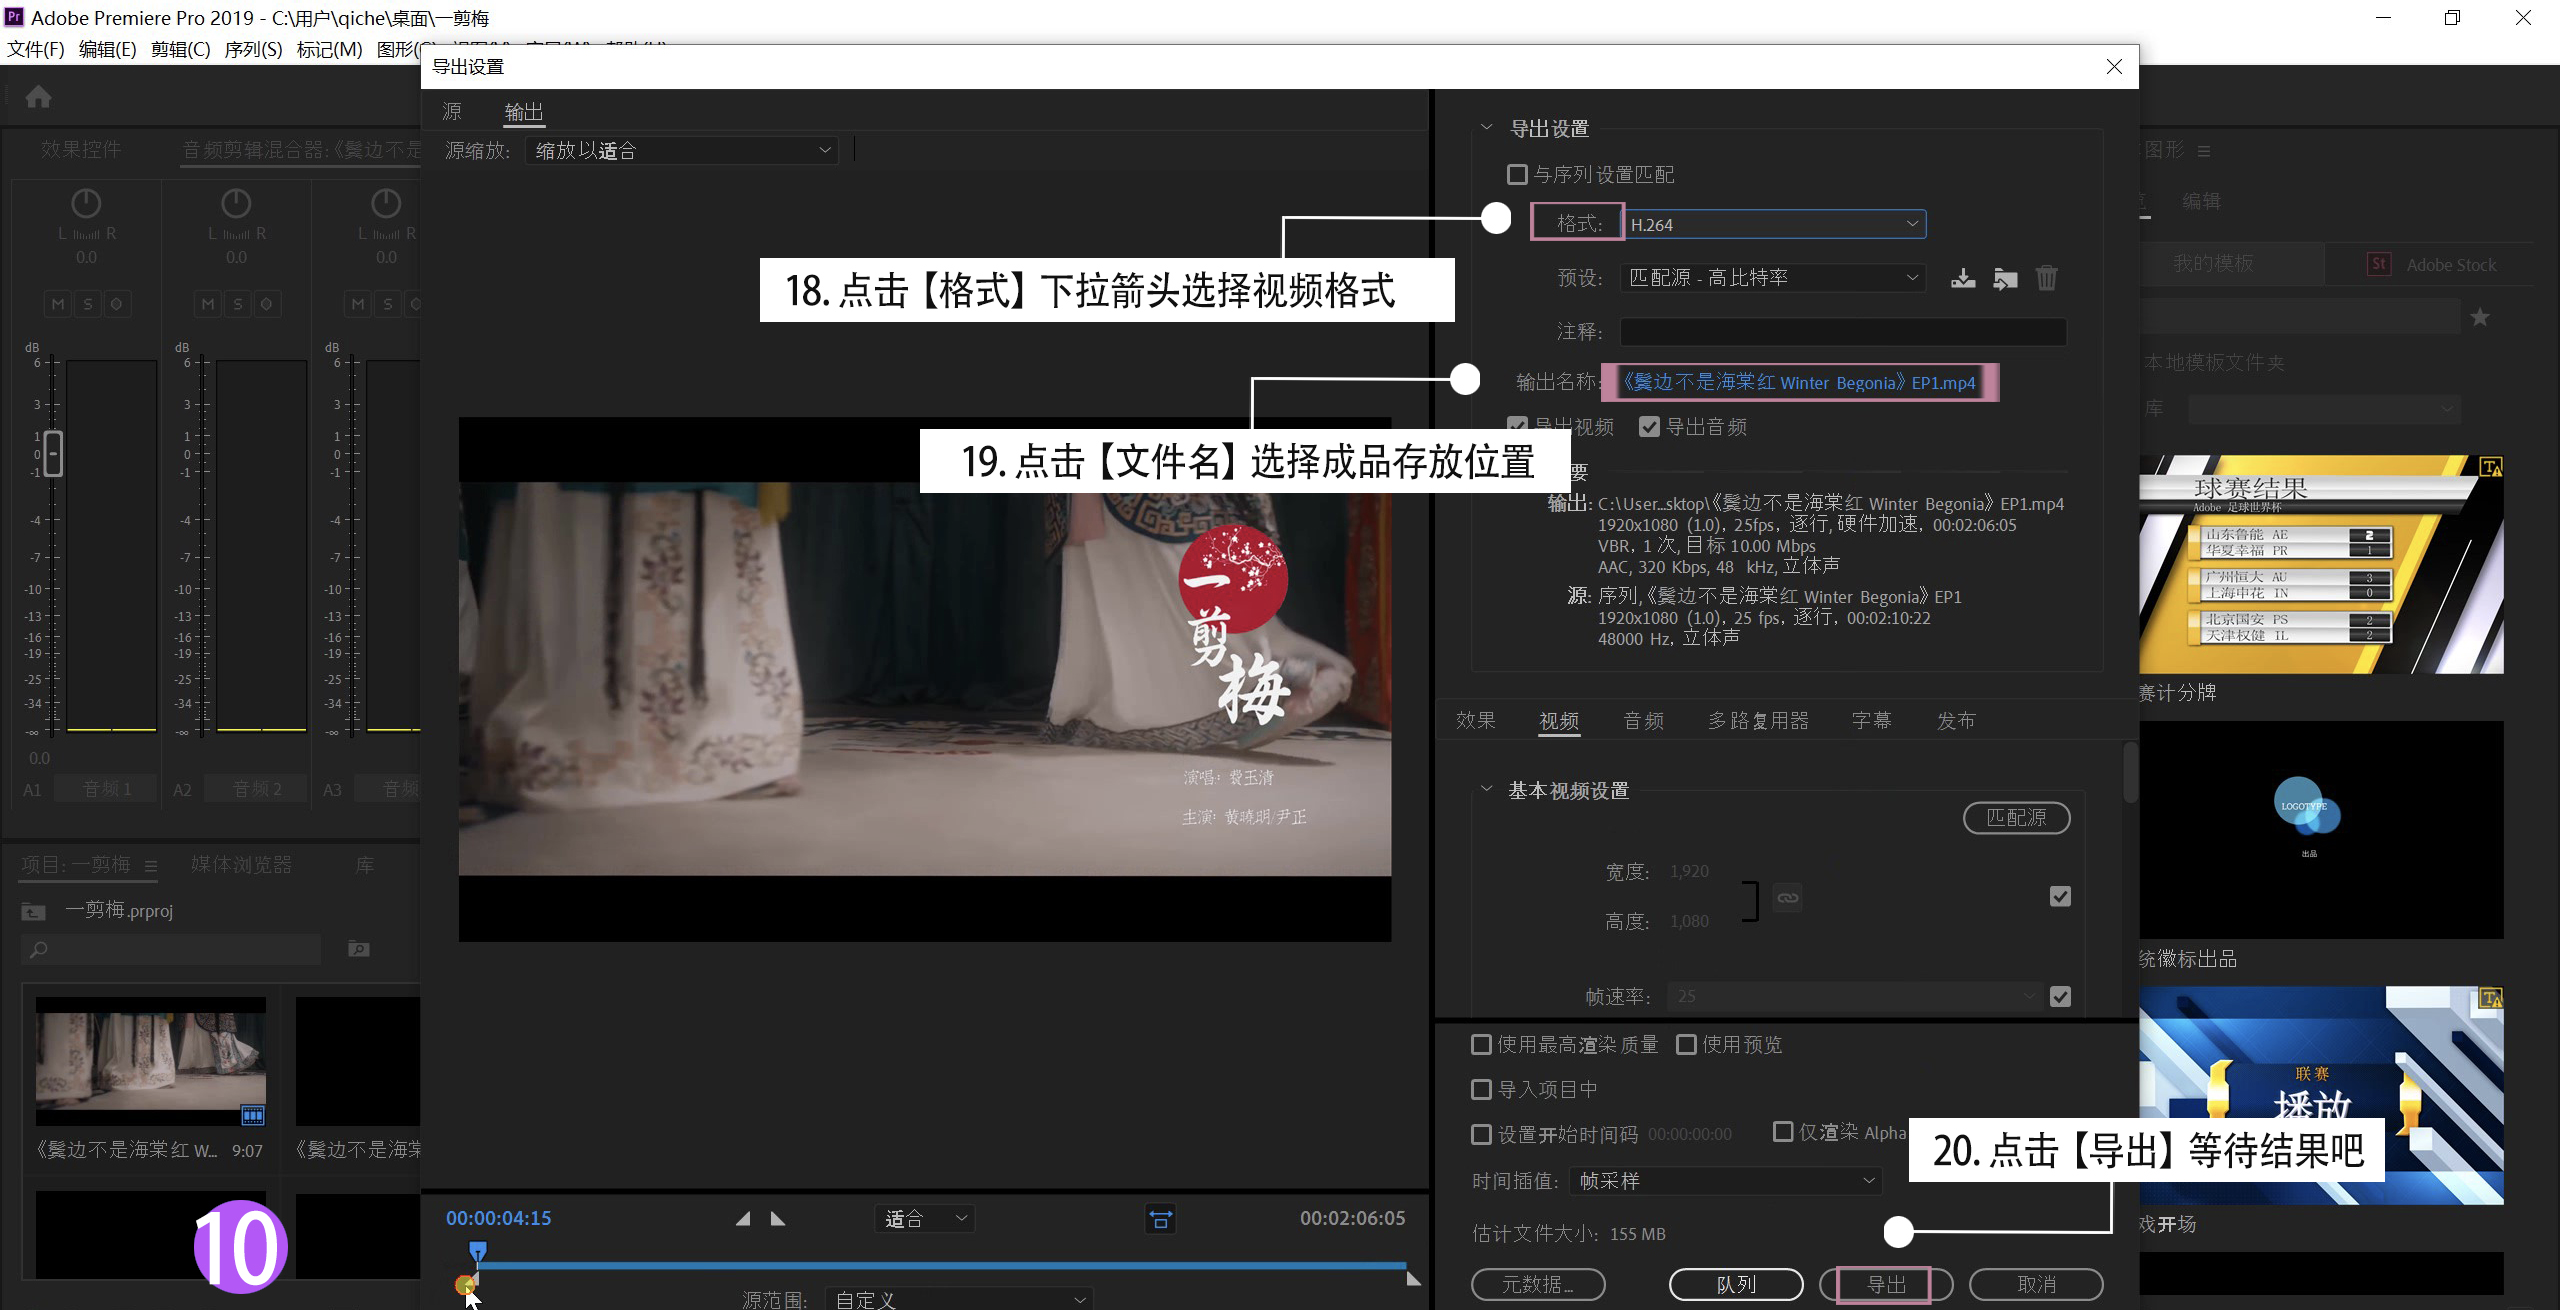Enable 设置开始时间码 checkbox

1481,1134
